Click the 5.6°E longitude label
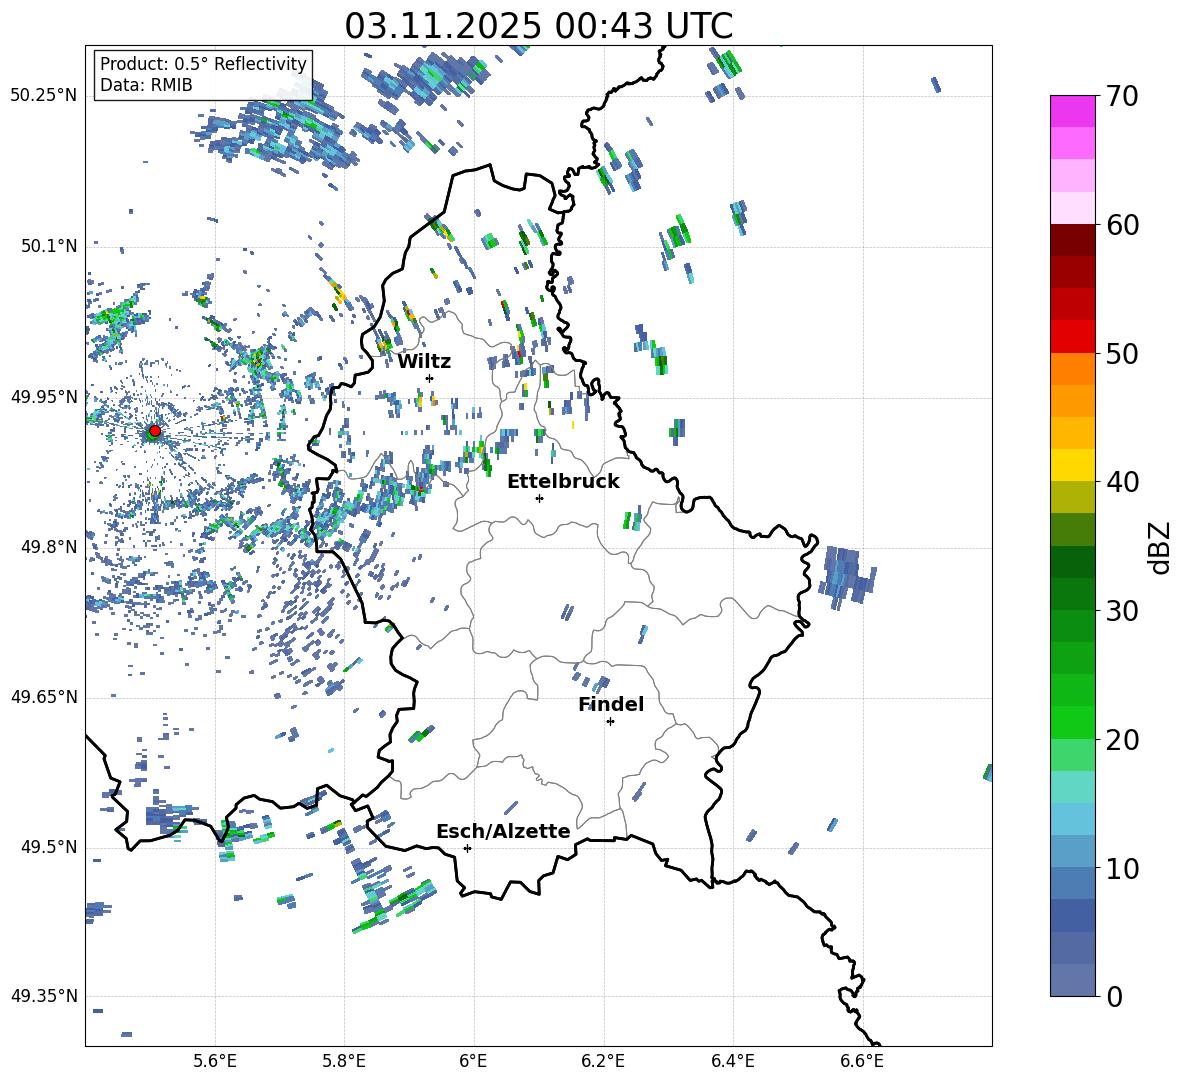The width and height of the screenshot is (1184, 1081). 215,1061
